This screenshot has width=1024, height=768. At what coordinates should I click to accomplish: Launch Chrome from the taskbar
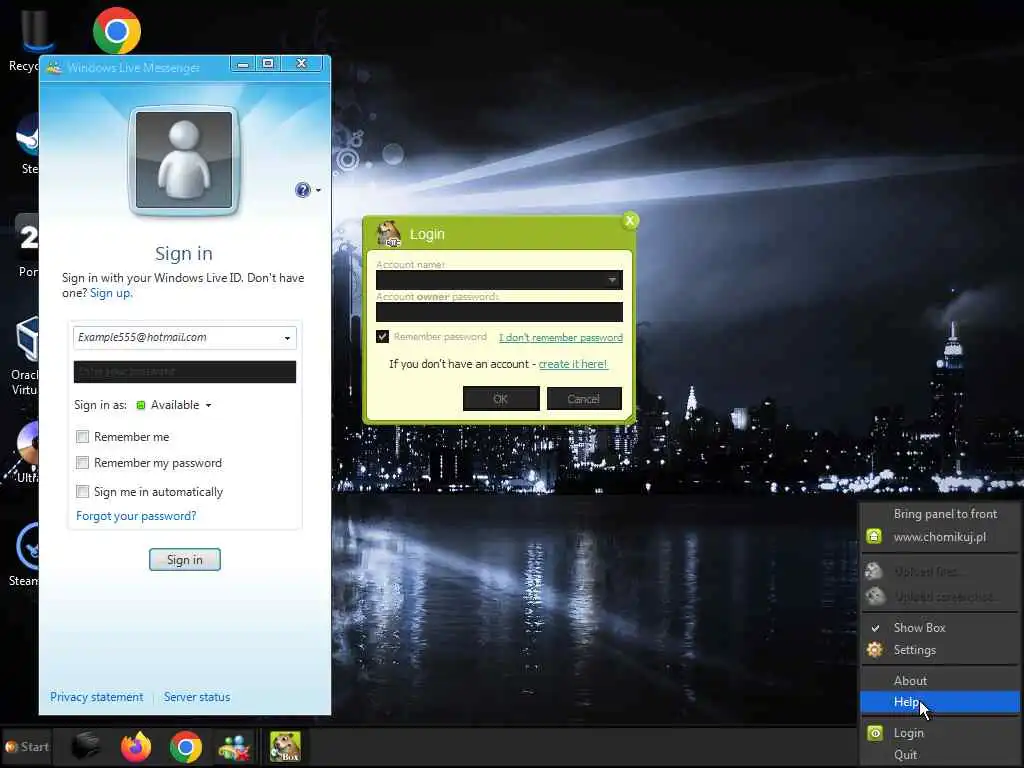(x=185, y=746)
